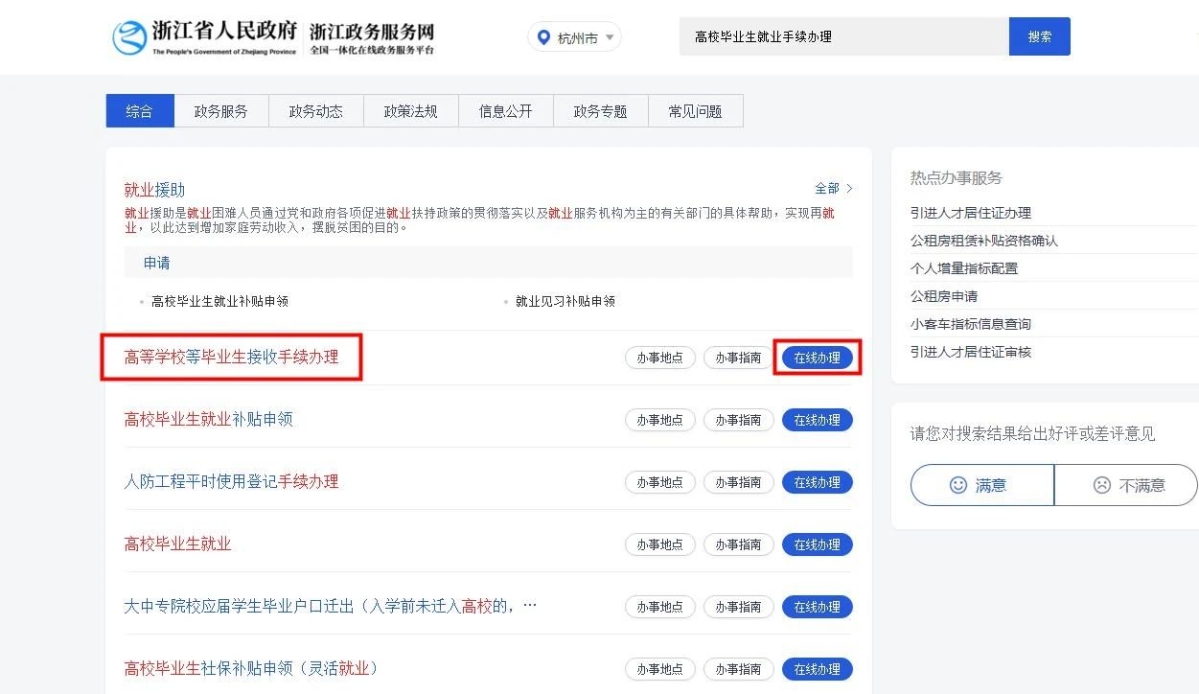Open the 杭州市 city dropdown

(x=575, y=38)
